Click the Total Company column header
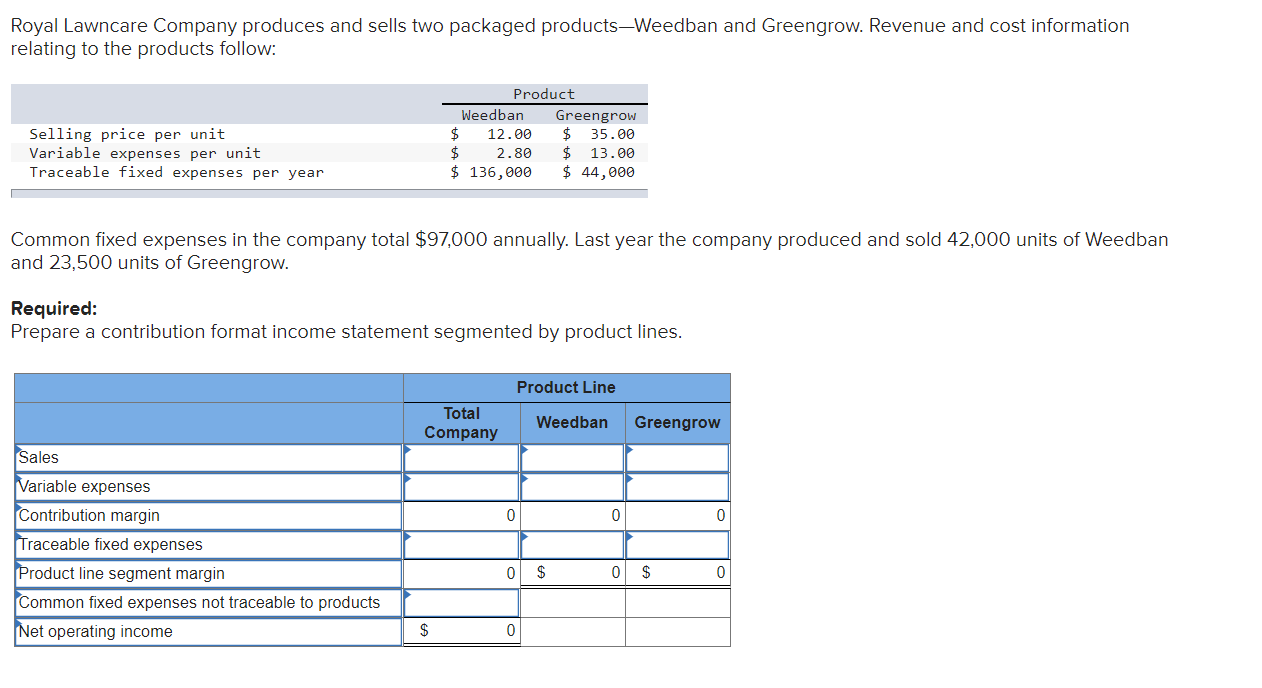The height and width of the screenshot is (688, 1262). [x=461, y=422]
